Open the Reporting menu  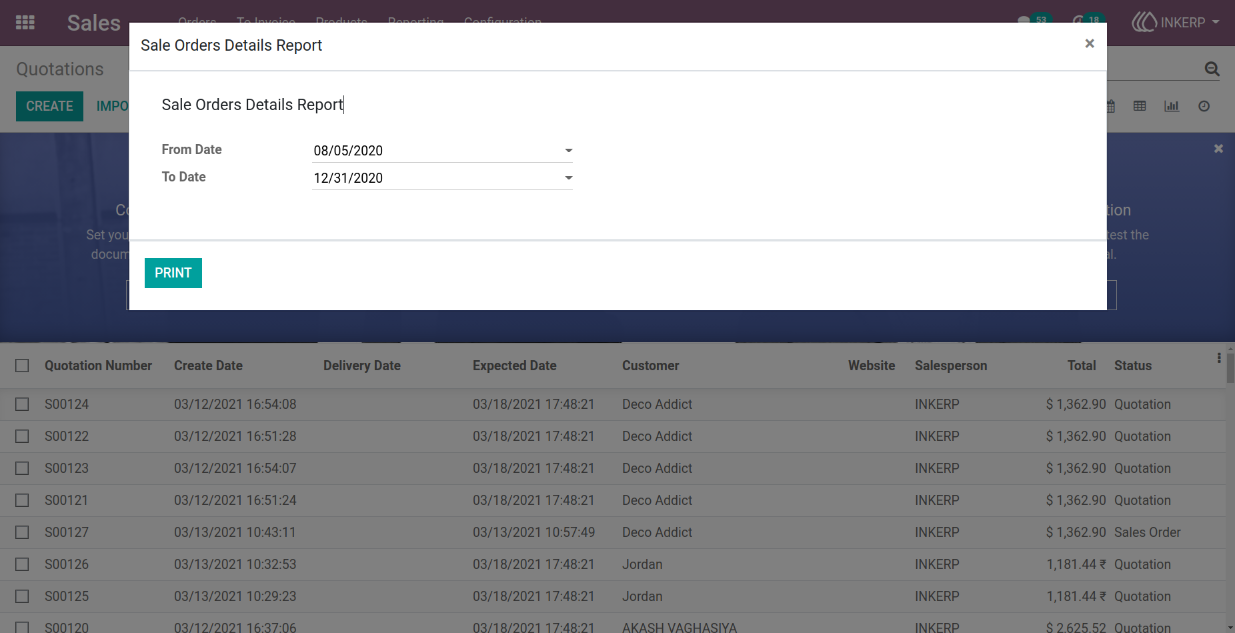pyautogui.click(x=416, y=21)
